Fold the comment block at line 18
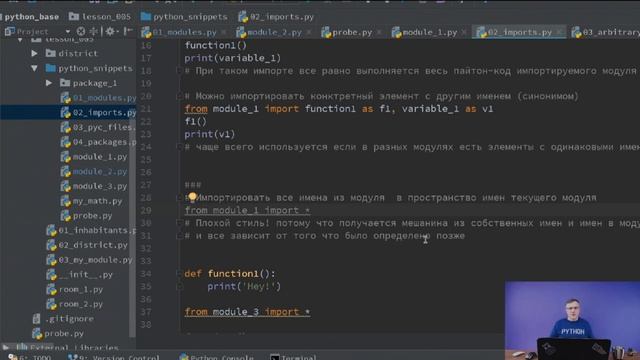This screenshot has height=360, width=640. (x=179, y=71)
